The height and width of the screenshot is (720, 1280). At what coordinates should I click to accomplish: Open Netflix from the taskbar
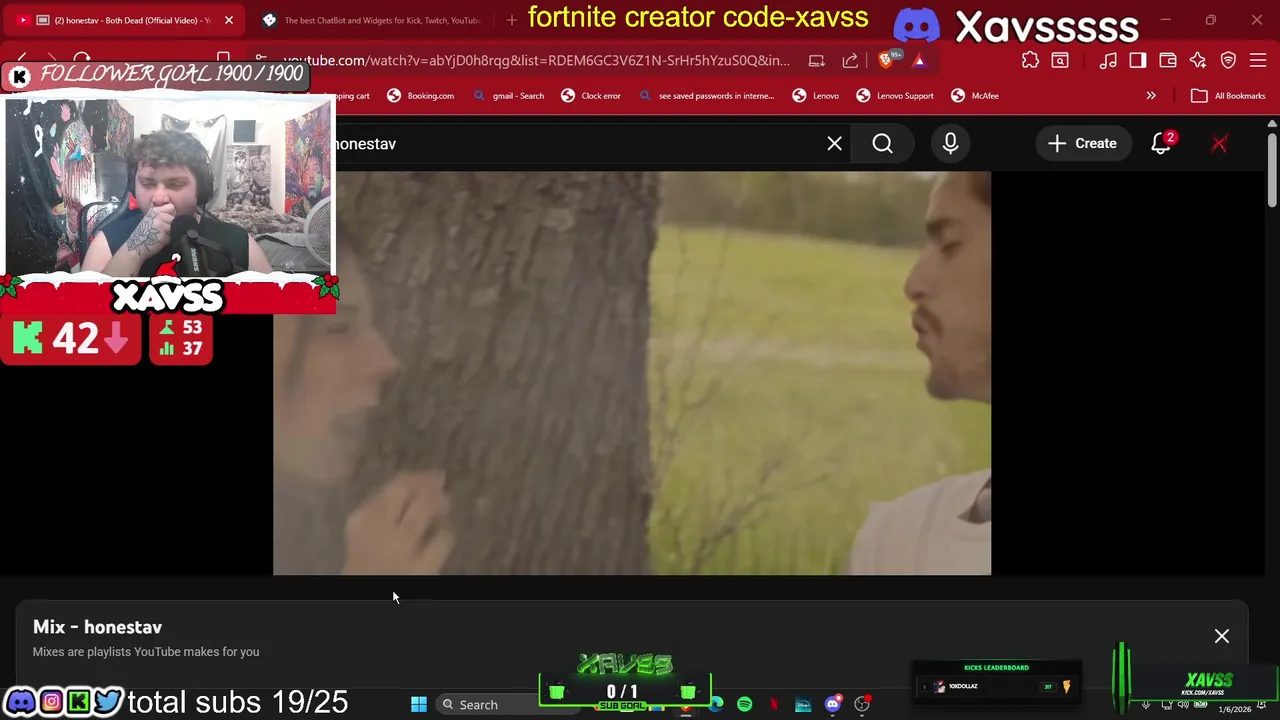774,704
